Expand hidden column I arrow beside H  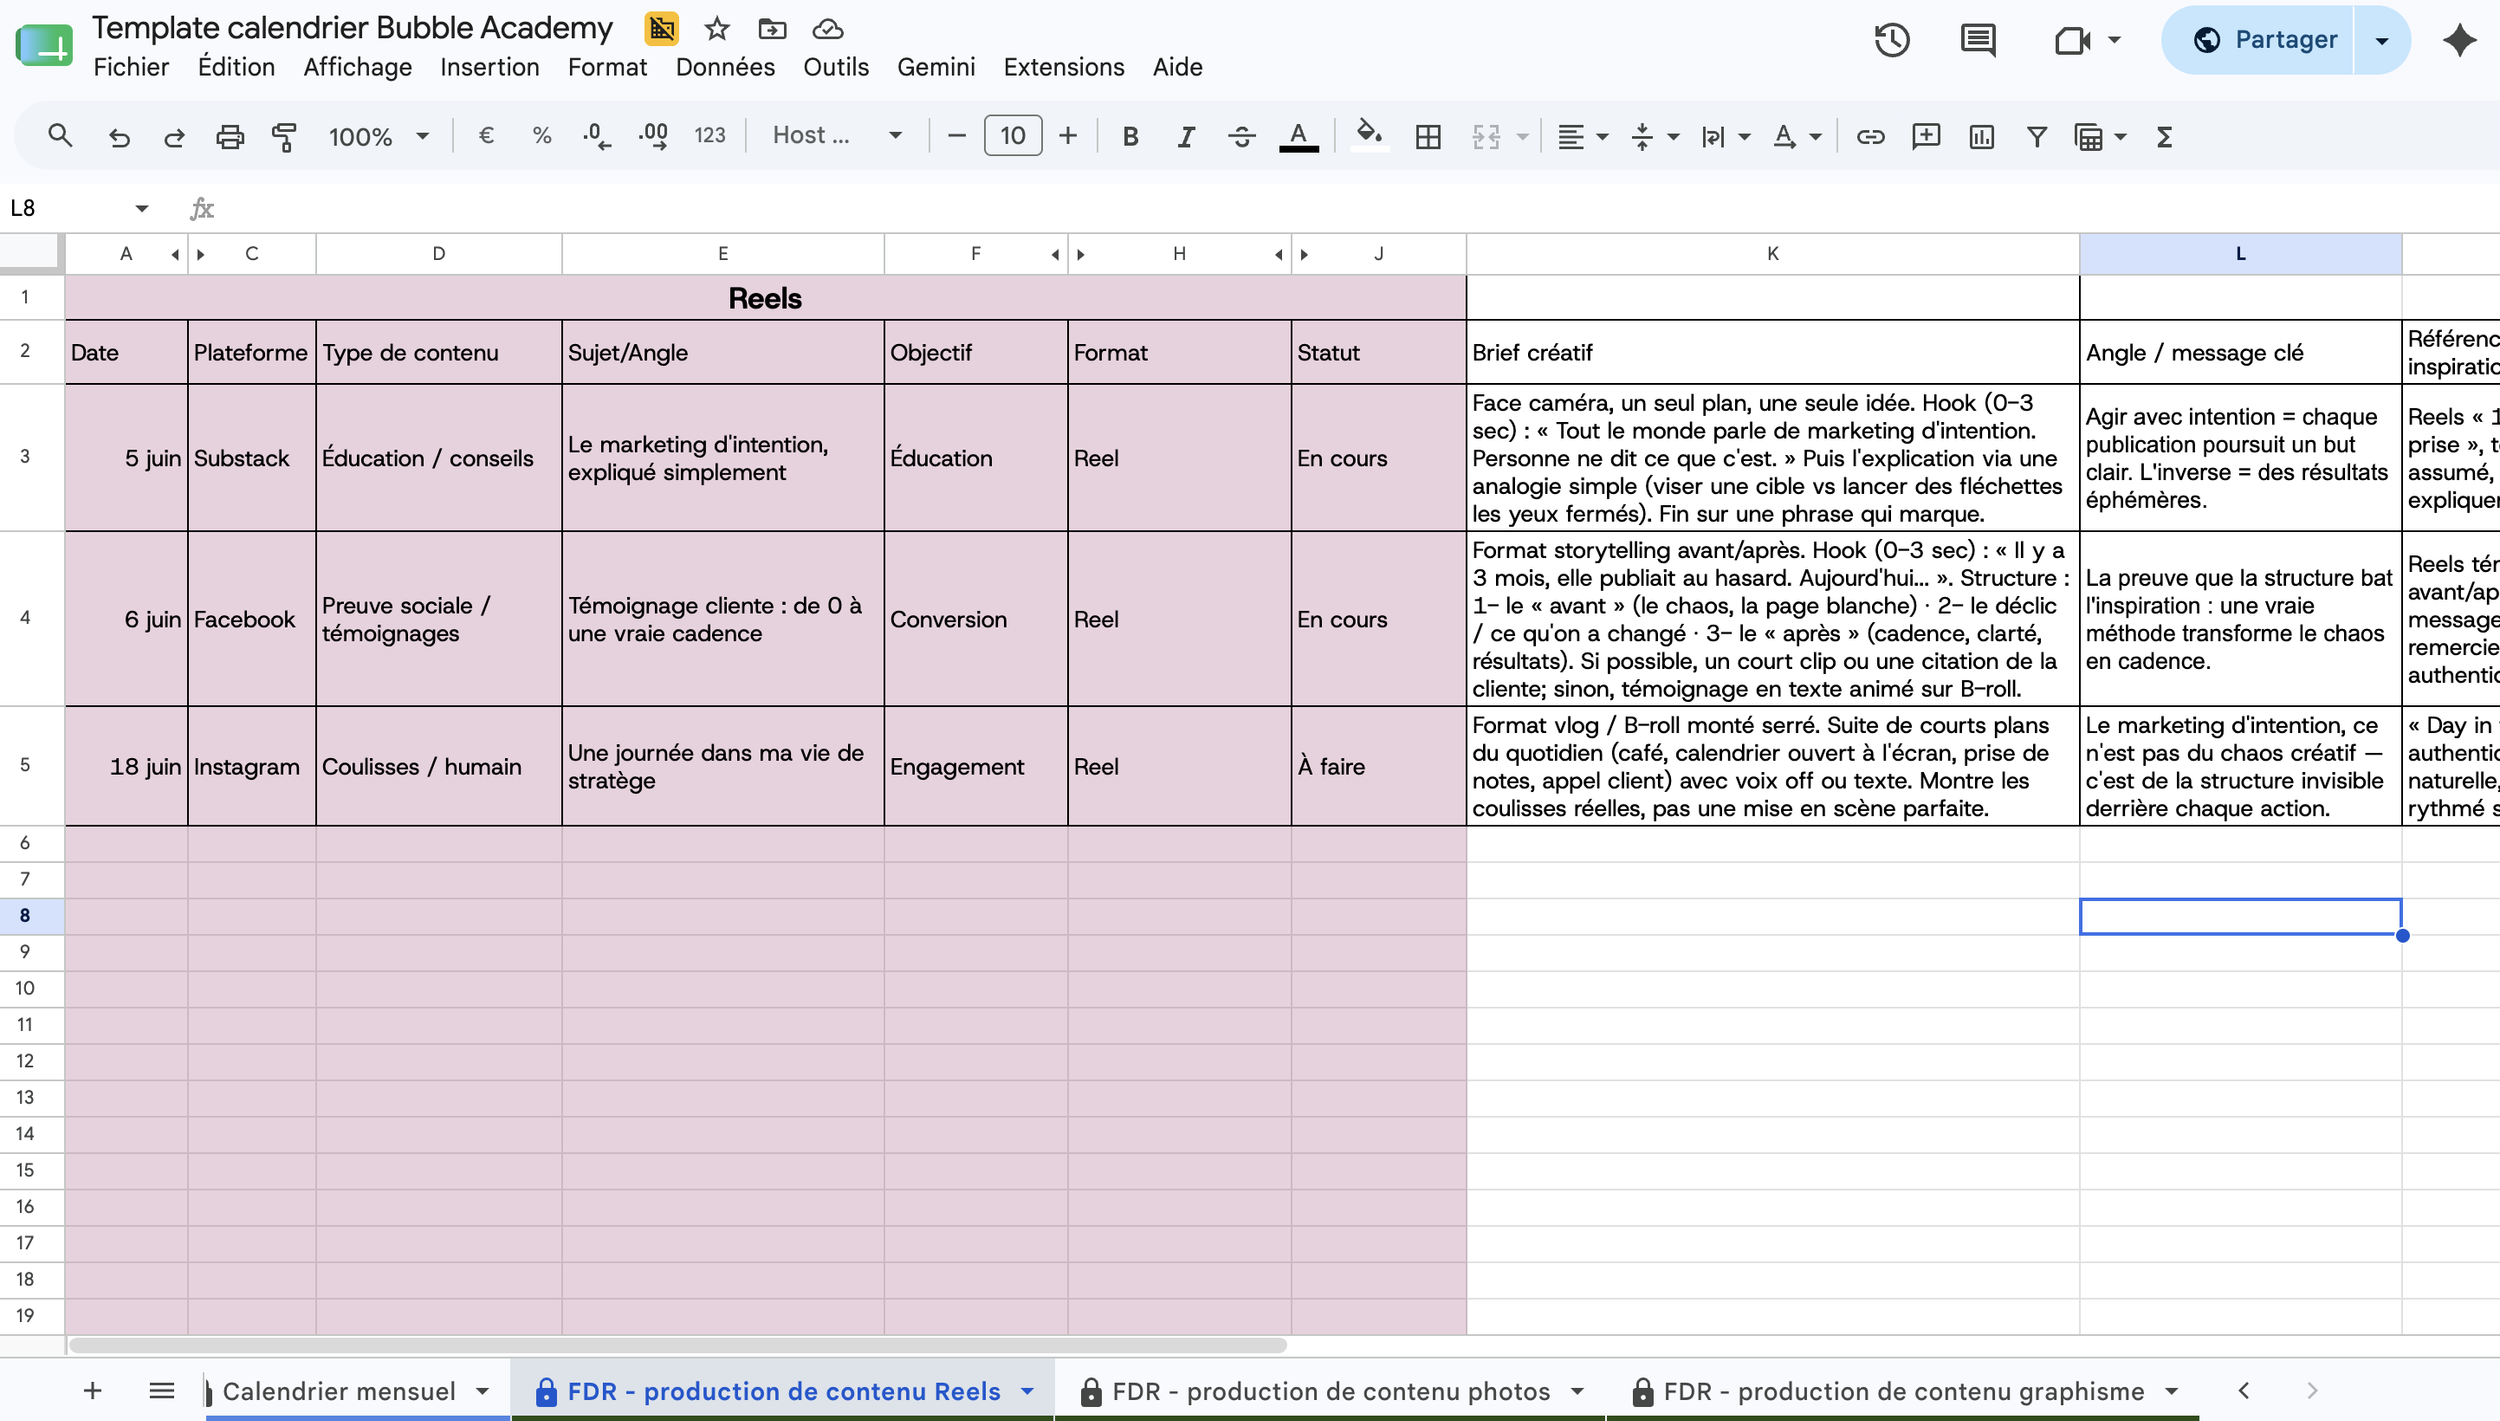(1279, 255)
